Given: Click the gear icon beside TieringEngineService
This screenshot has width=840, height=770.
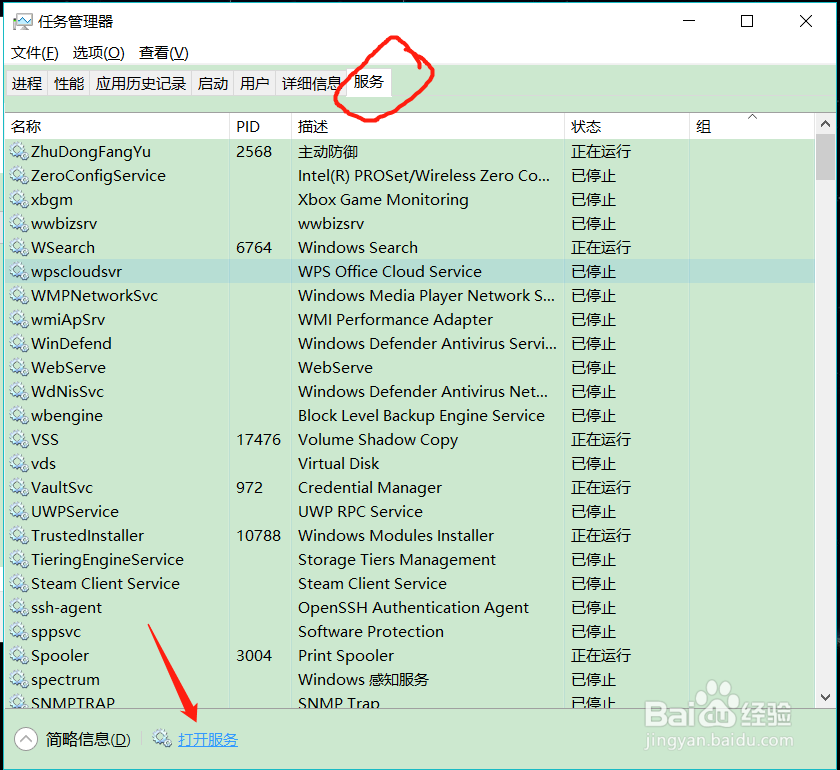Looking at the screenshot, I should pyautogui.click(x=19, y=559).
